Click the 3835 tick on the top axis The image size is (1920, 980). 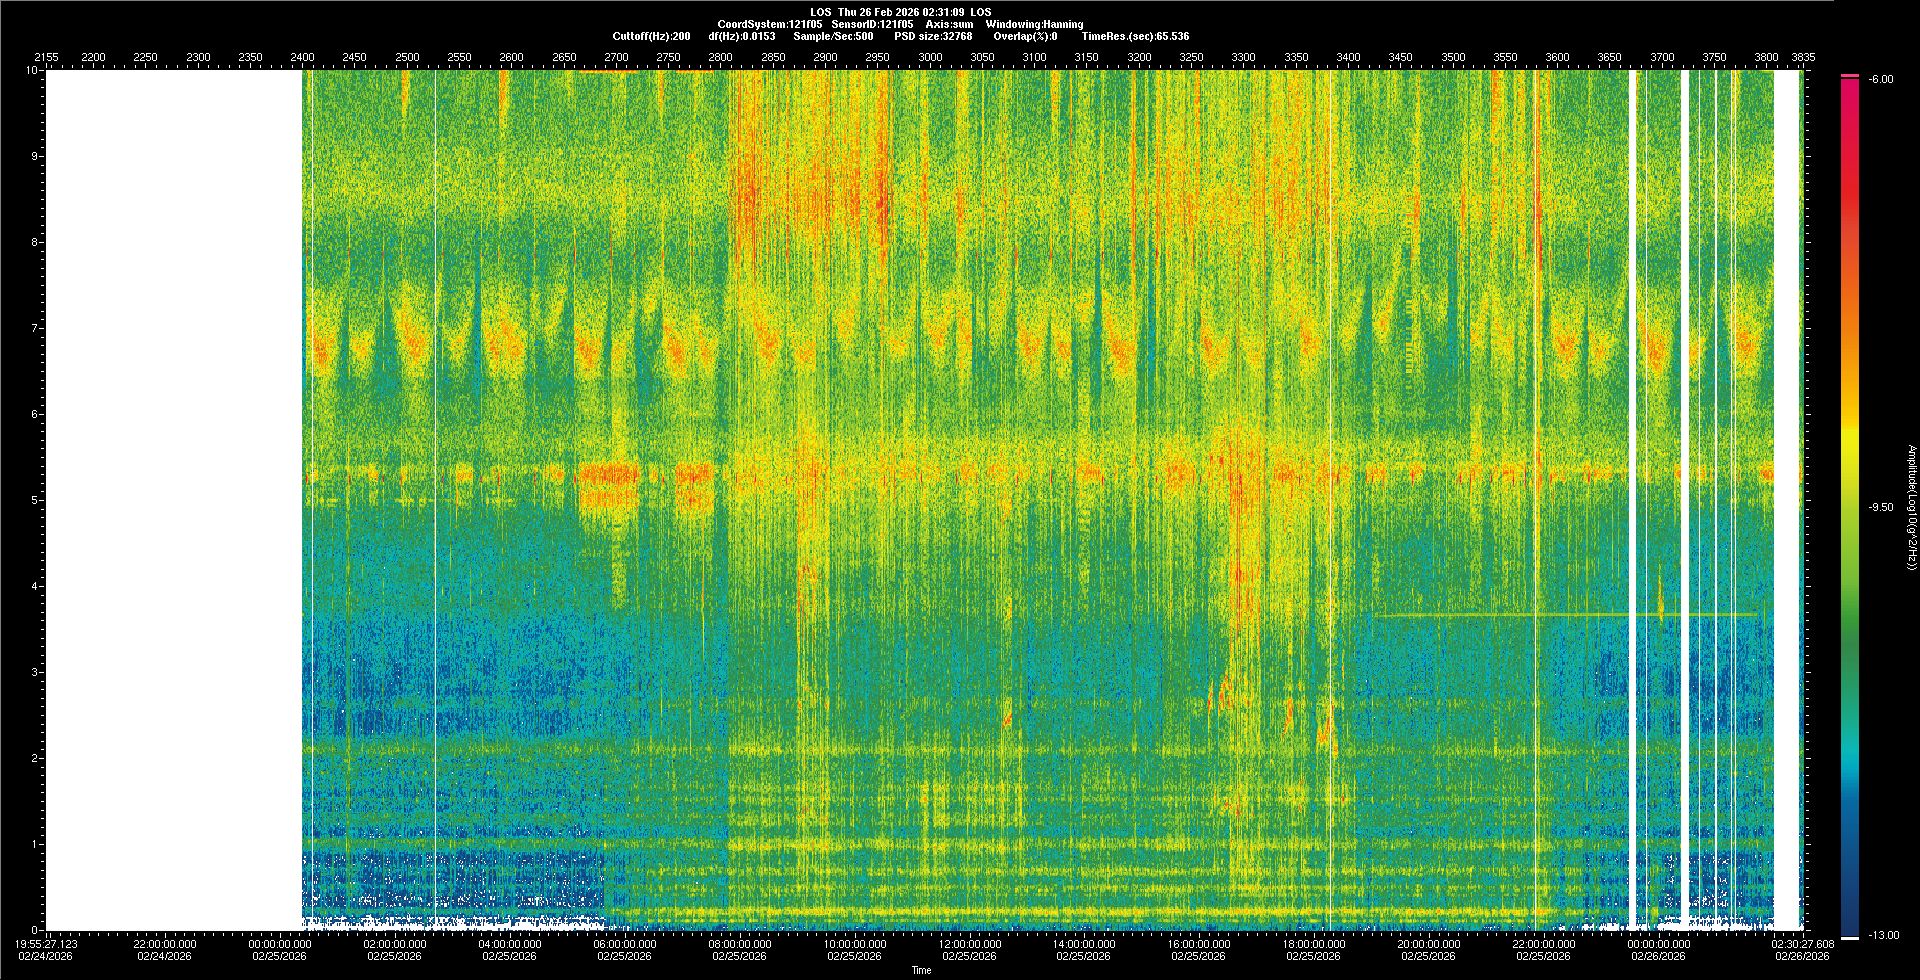(1803, 57)
